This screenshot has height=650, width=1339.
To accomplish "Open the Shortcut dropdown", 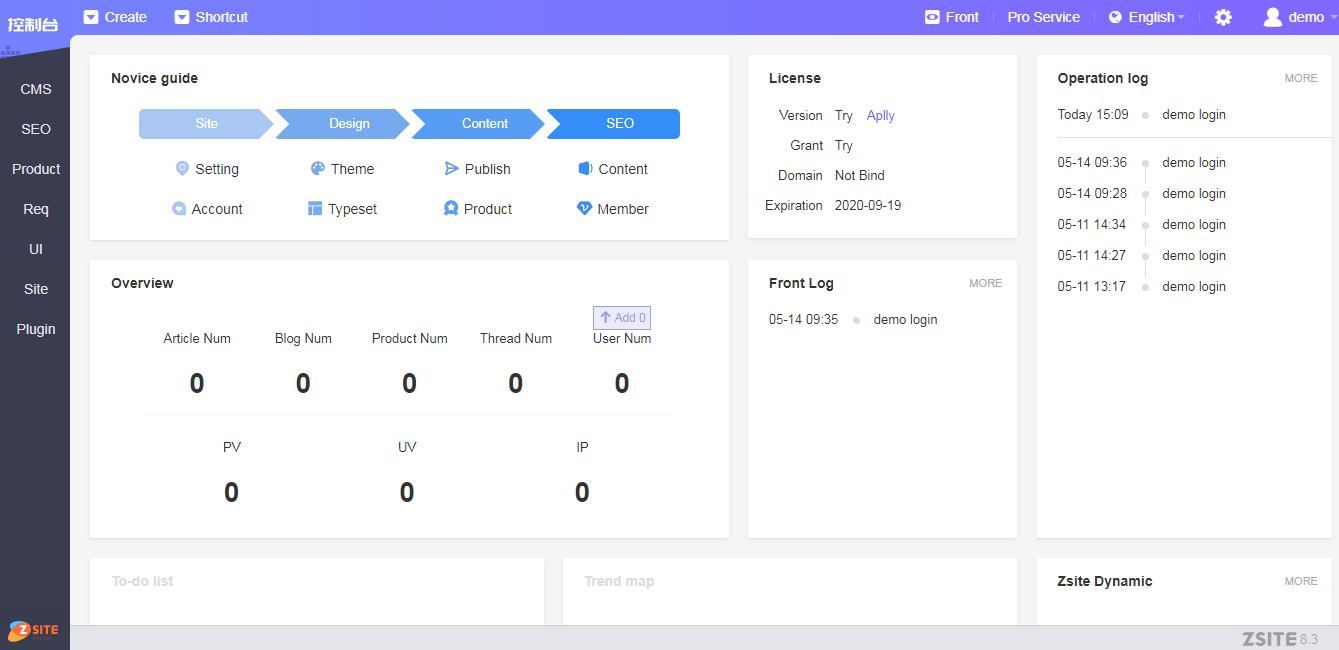I will tap(211, 17).
